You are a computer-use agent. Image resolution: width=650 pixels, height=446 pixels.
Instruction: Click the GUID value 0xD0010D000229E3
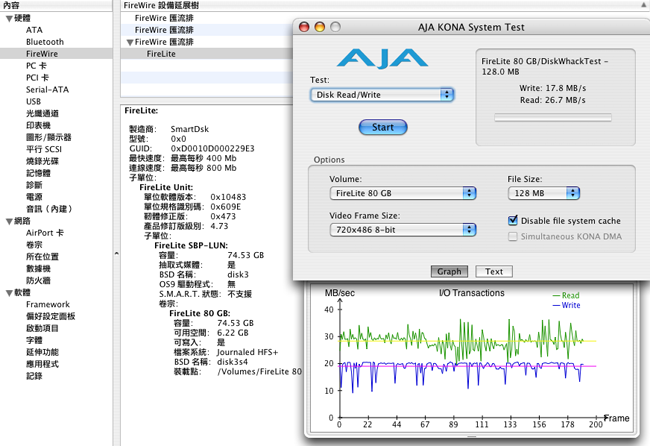pyautogui.click(x=213, y=148)
